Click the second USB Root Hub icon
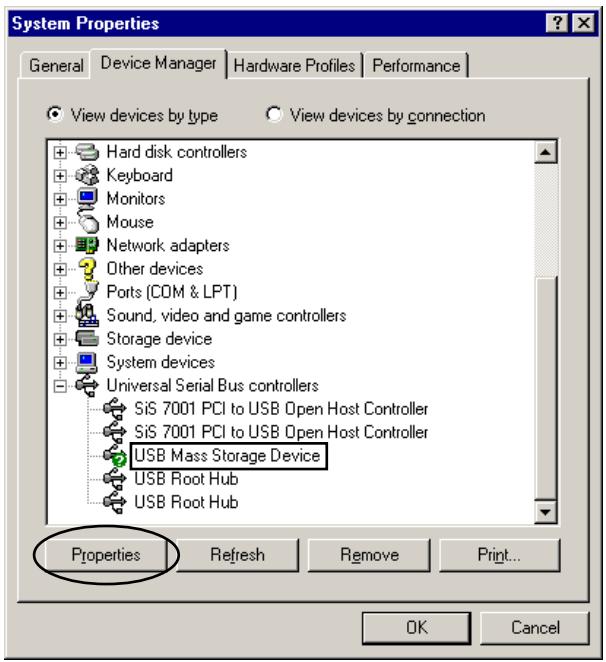This screenshot has width=606, height=662. tap(115, 502)
